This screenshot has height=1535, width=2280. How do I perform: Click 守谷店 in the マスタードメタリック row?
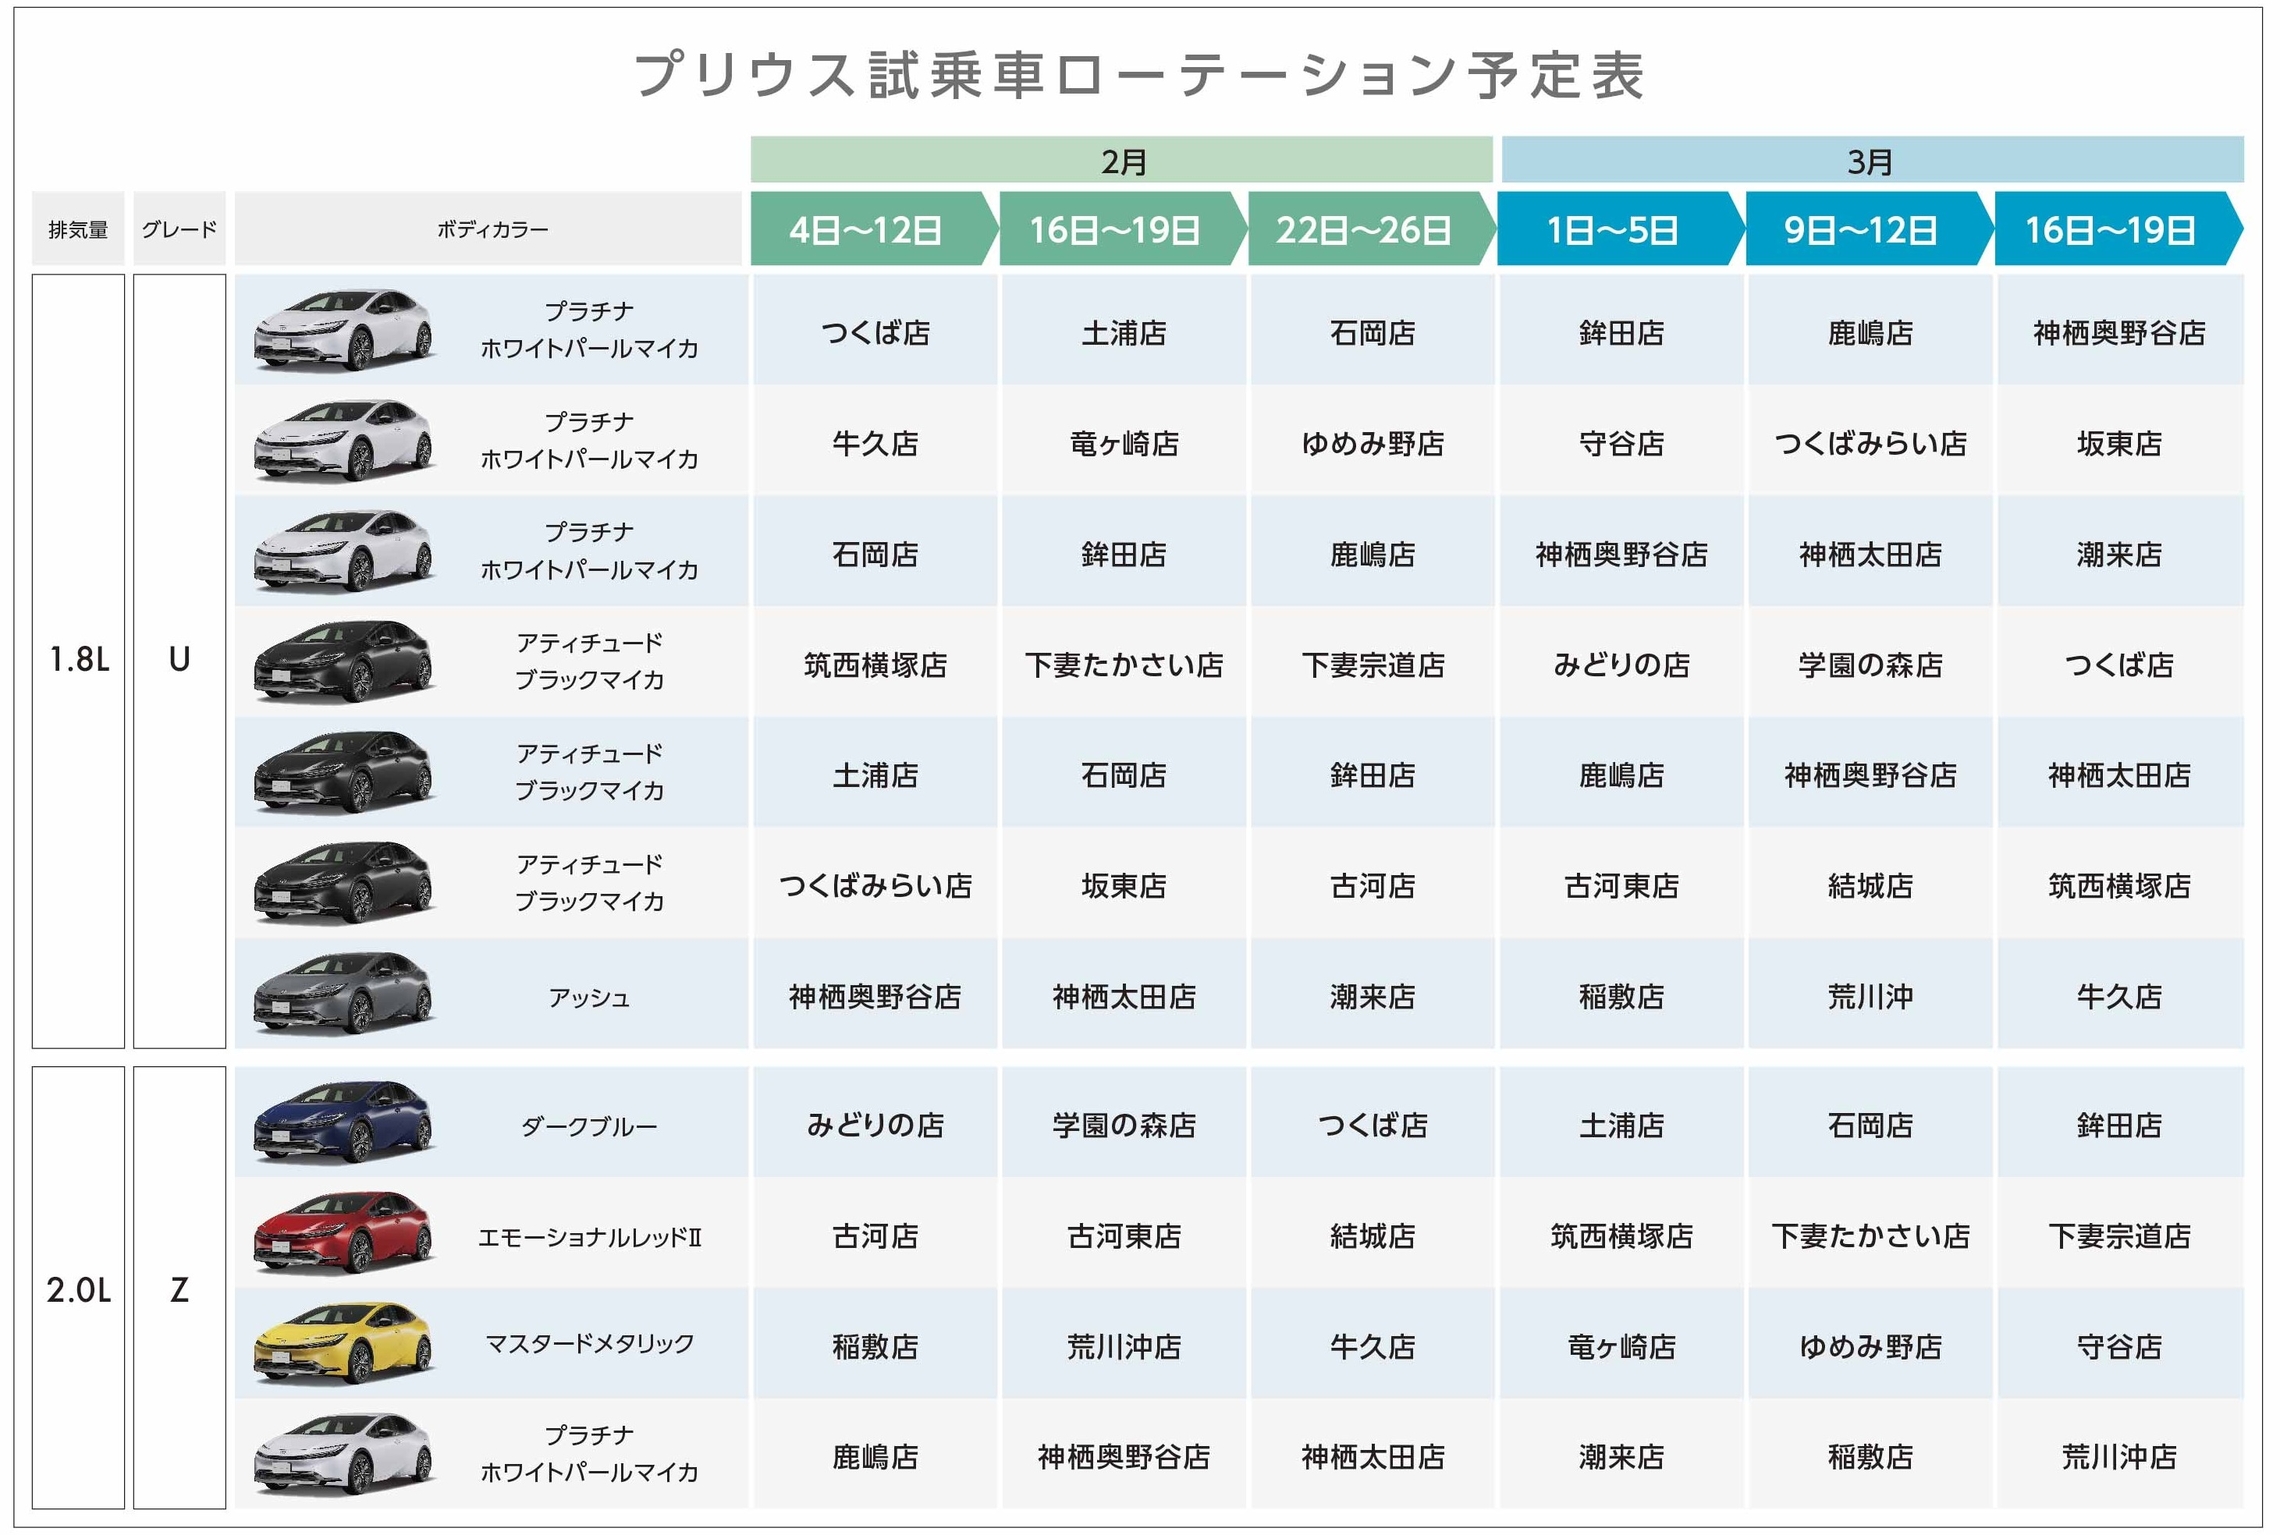[x=2119, y=1348]
